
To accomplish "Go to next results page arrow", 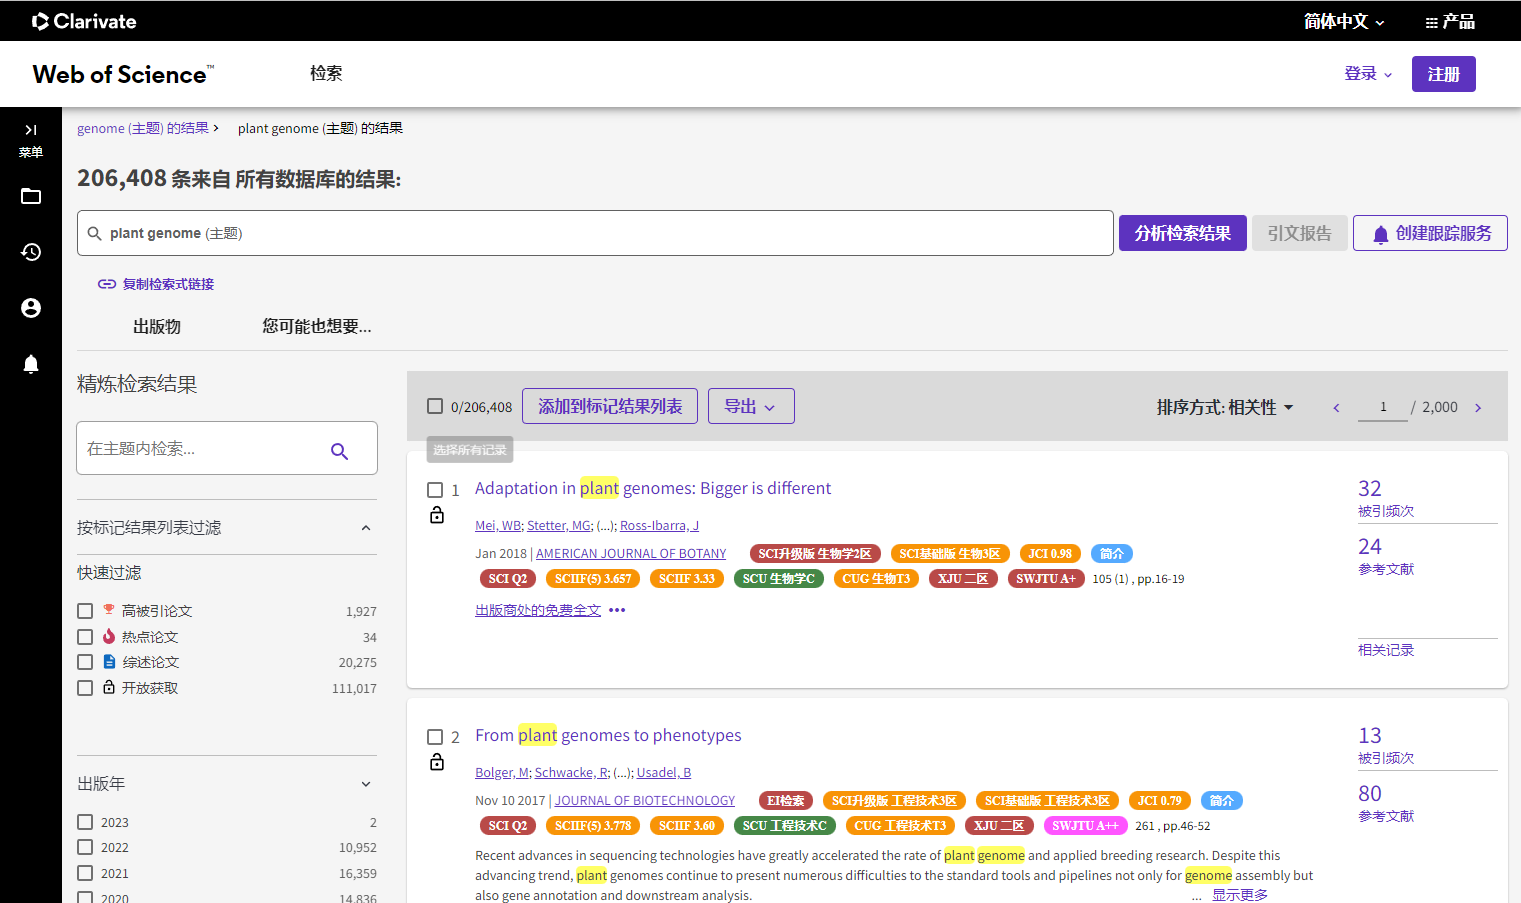I will click(x=1478, y=408).
